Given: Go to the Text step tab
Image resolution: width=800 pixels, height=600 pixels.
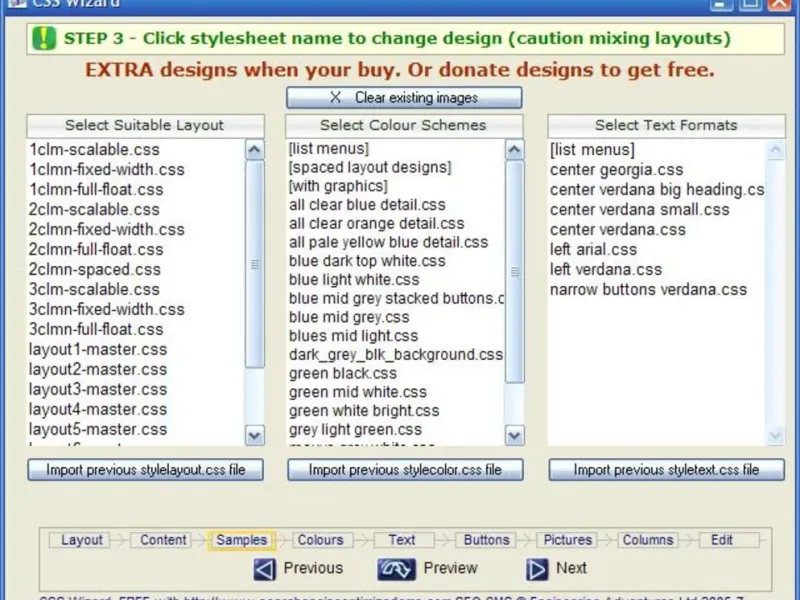Looking at the screenshot, I should point(404,540).
